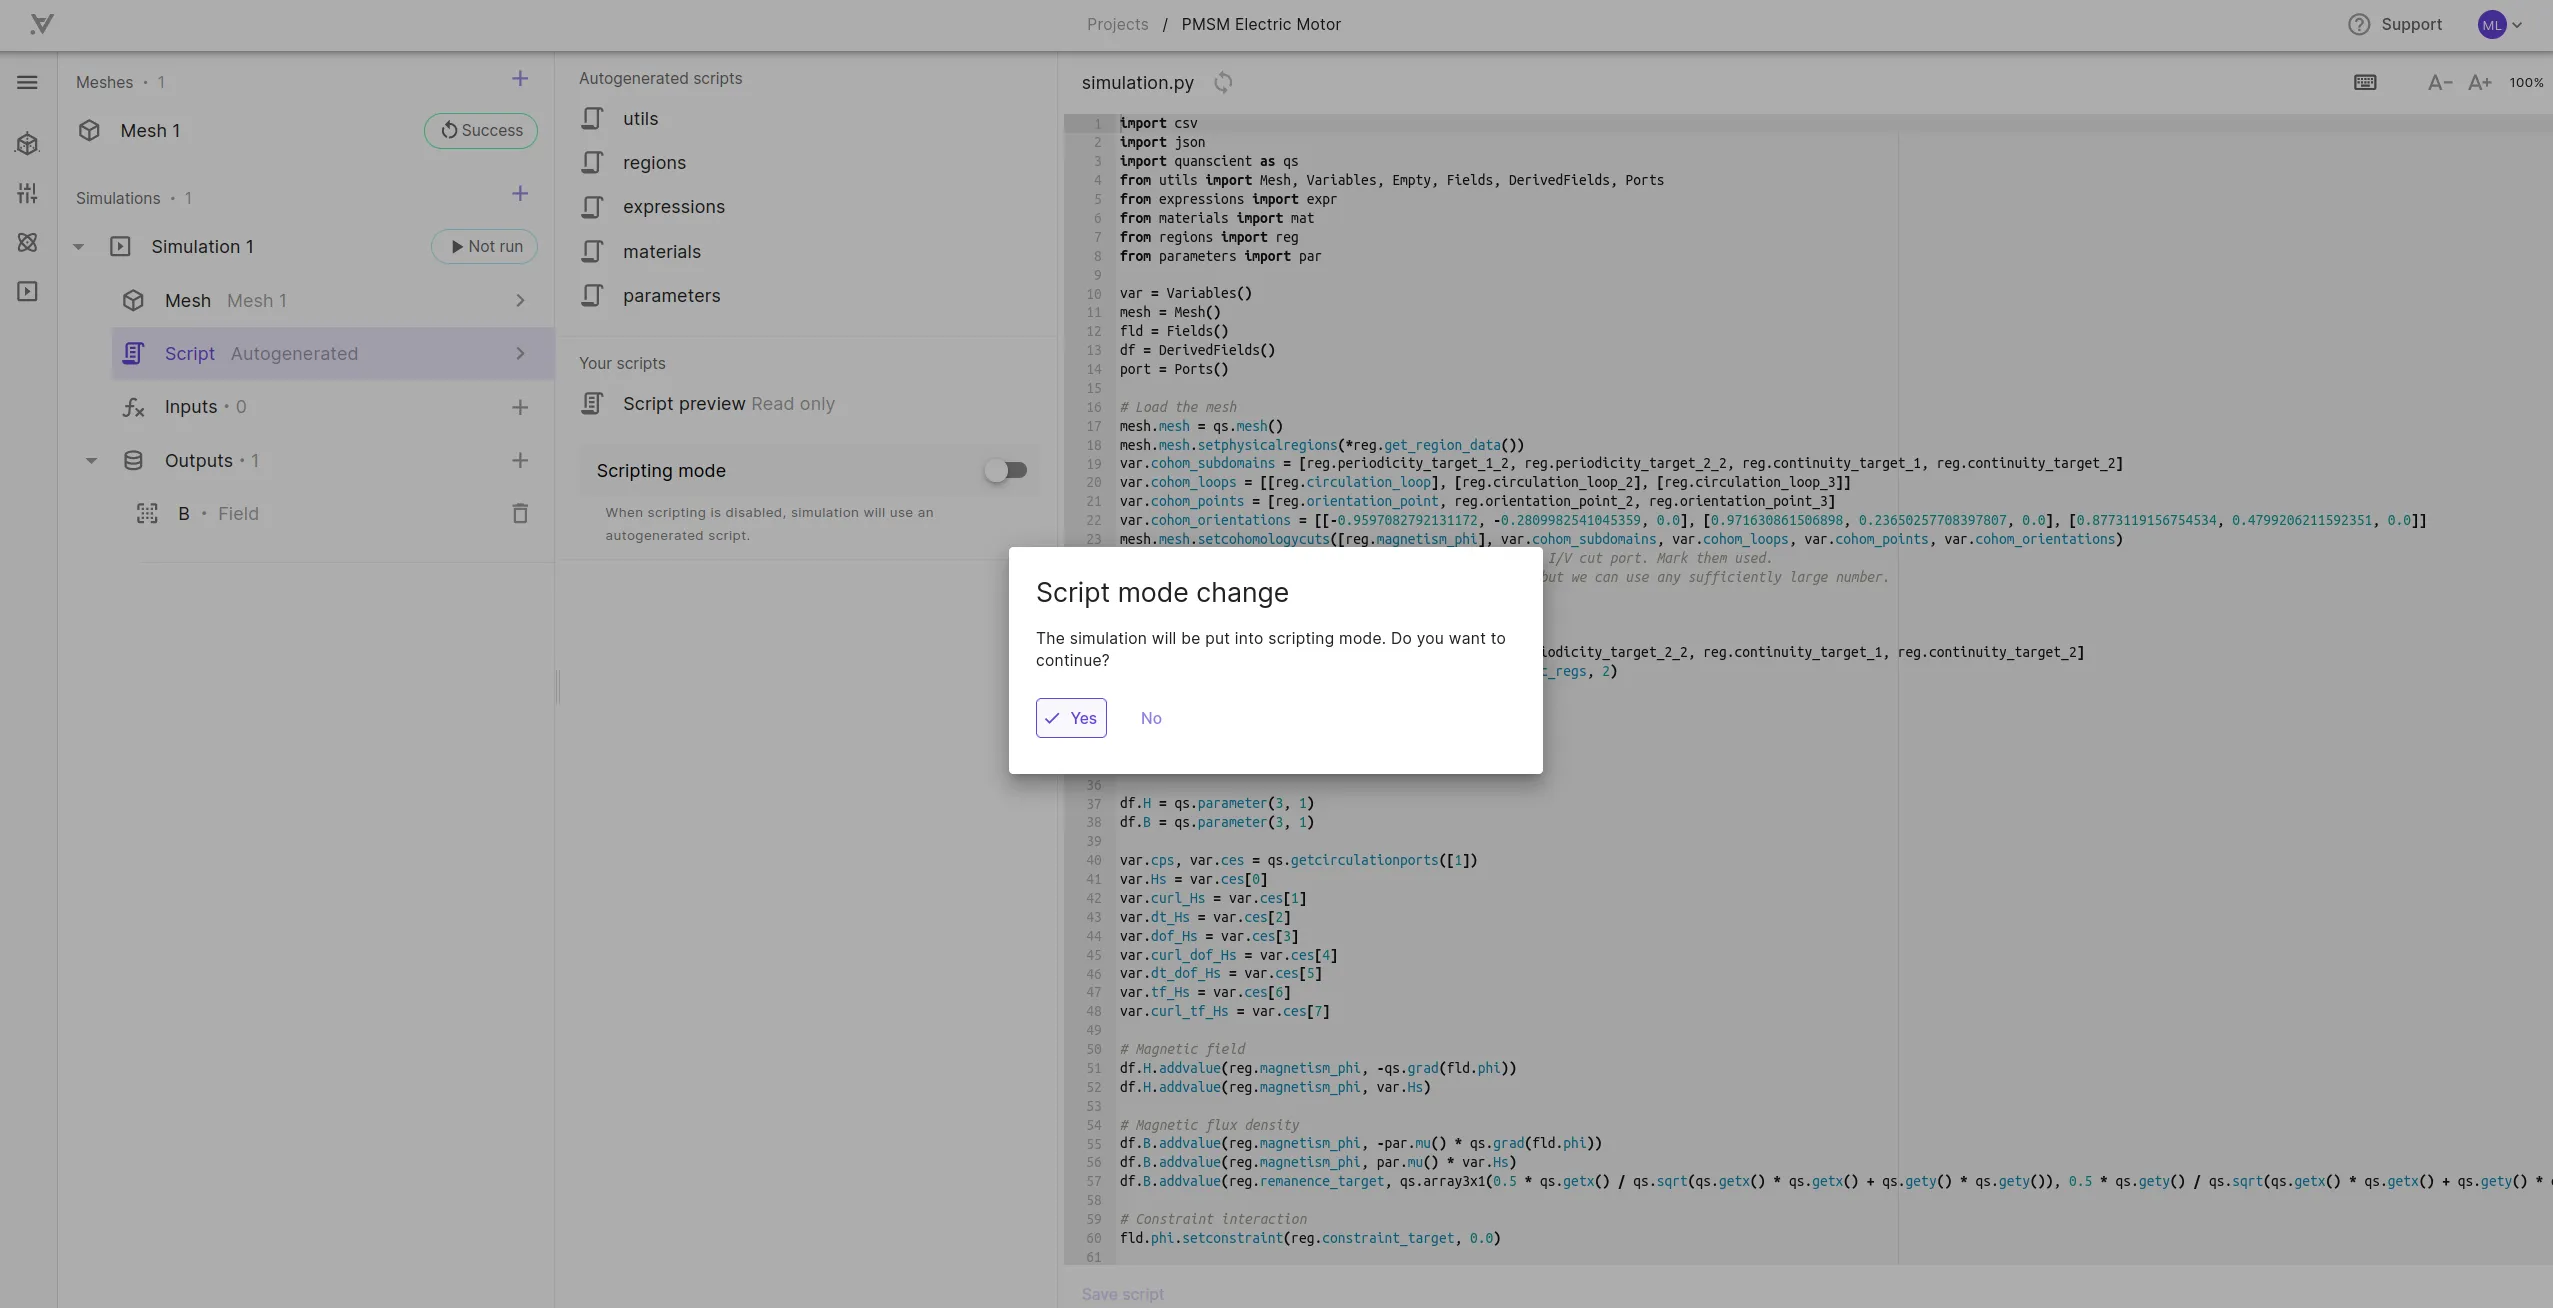The image size is (2553, 1308).
Task: Click the Script preview document icon
Action: pos(592,404)
